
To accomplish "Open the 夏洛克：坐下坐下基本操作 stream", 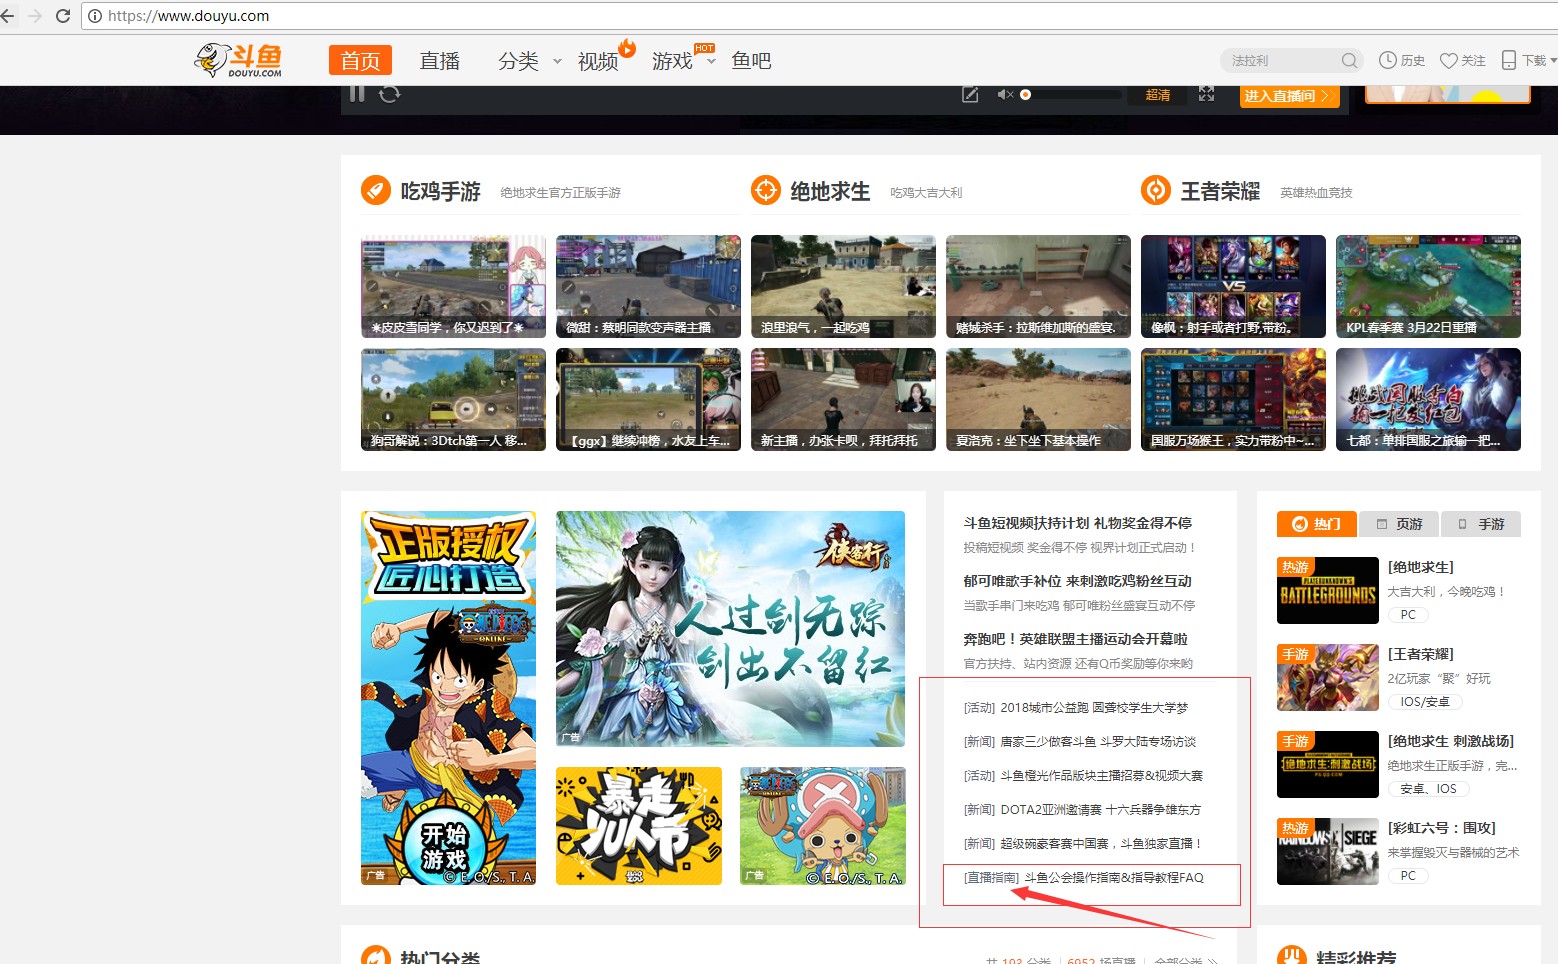I will pyautogui.click(x=1038, y=399).
